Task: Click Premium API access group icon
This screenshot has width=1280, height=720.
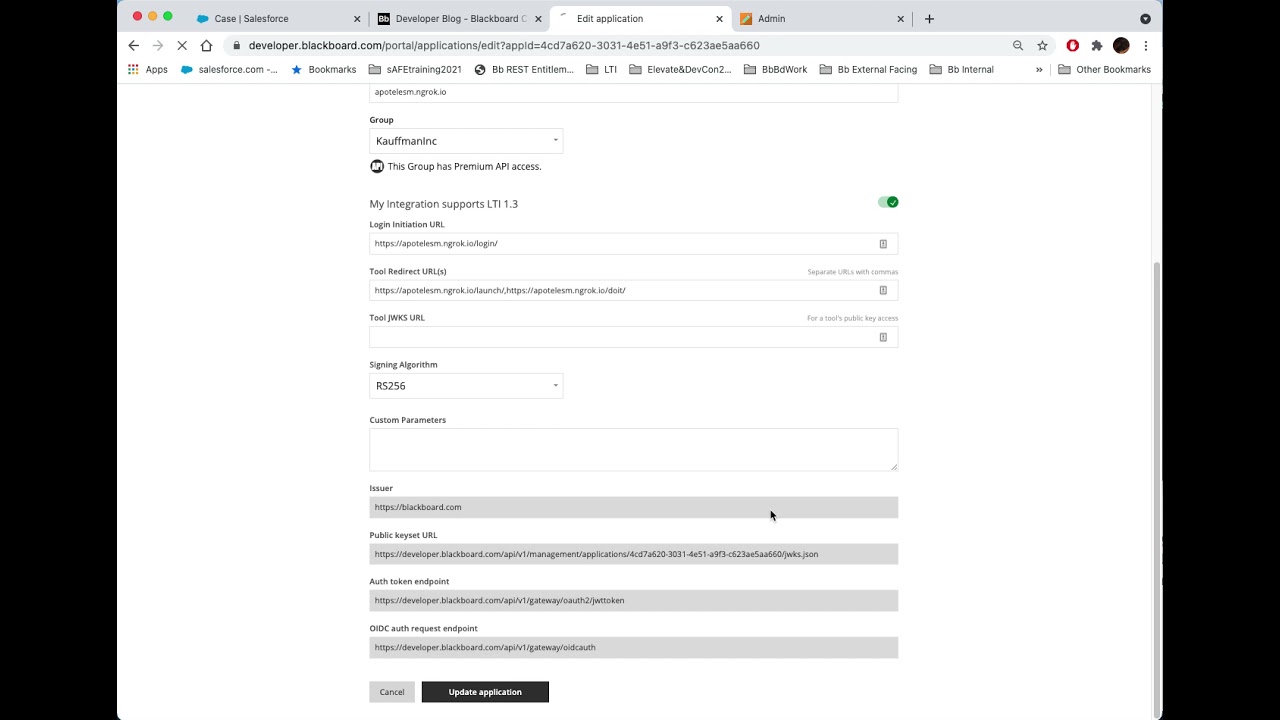Action: click(377, 166)
